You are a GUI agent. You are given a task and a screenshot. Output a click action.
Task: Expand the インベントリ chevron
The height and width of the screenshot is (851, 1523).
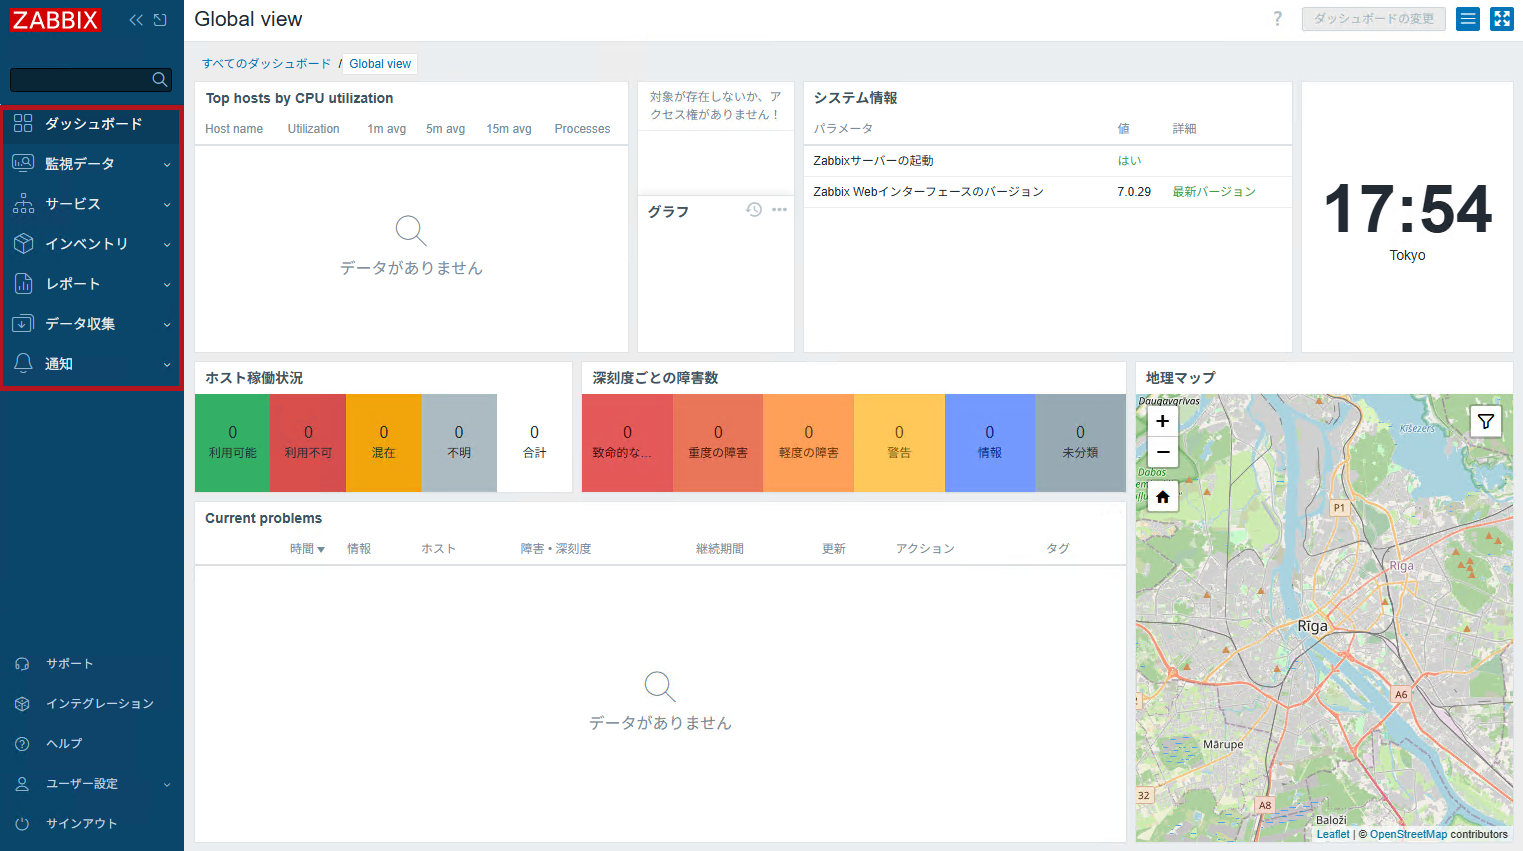click(167, 245)
